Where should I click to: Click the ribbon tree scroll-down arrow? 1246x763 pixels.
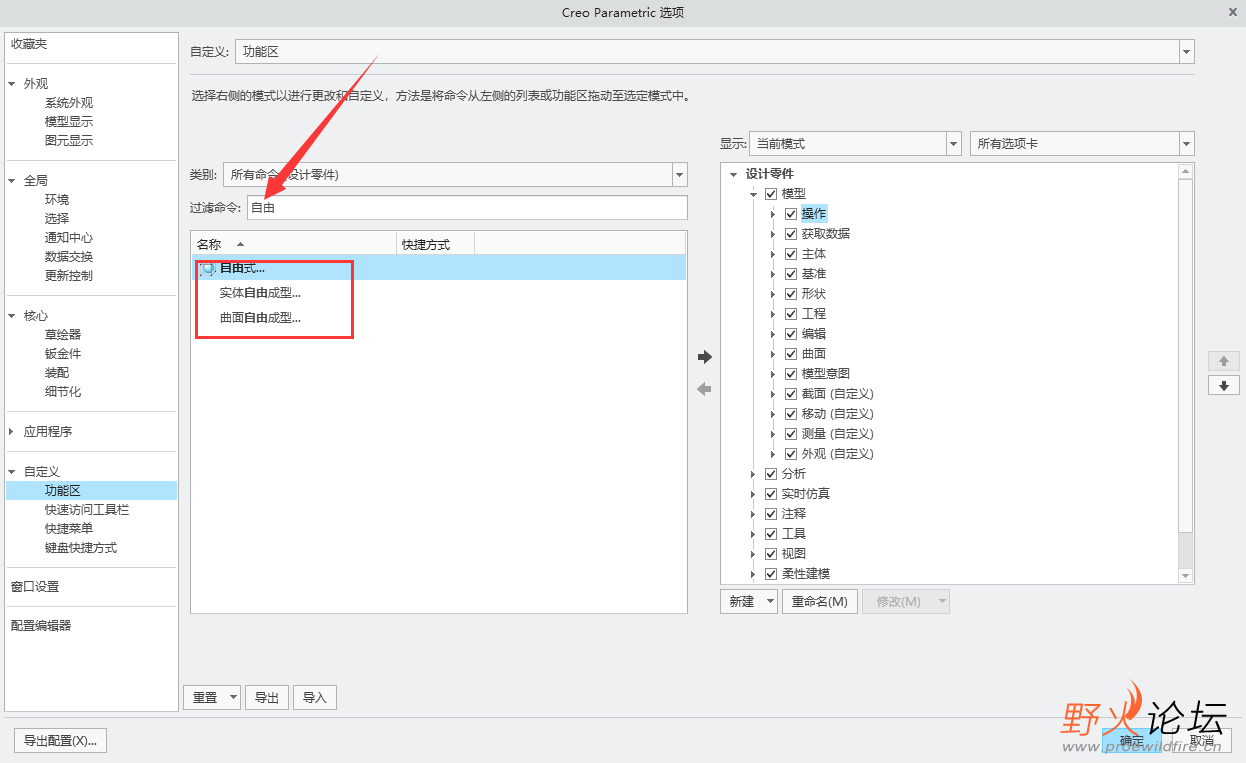[x=1186, y=575]
